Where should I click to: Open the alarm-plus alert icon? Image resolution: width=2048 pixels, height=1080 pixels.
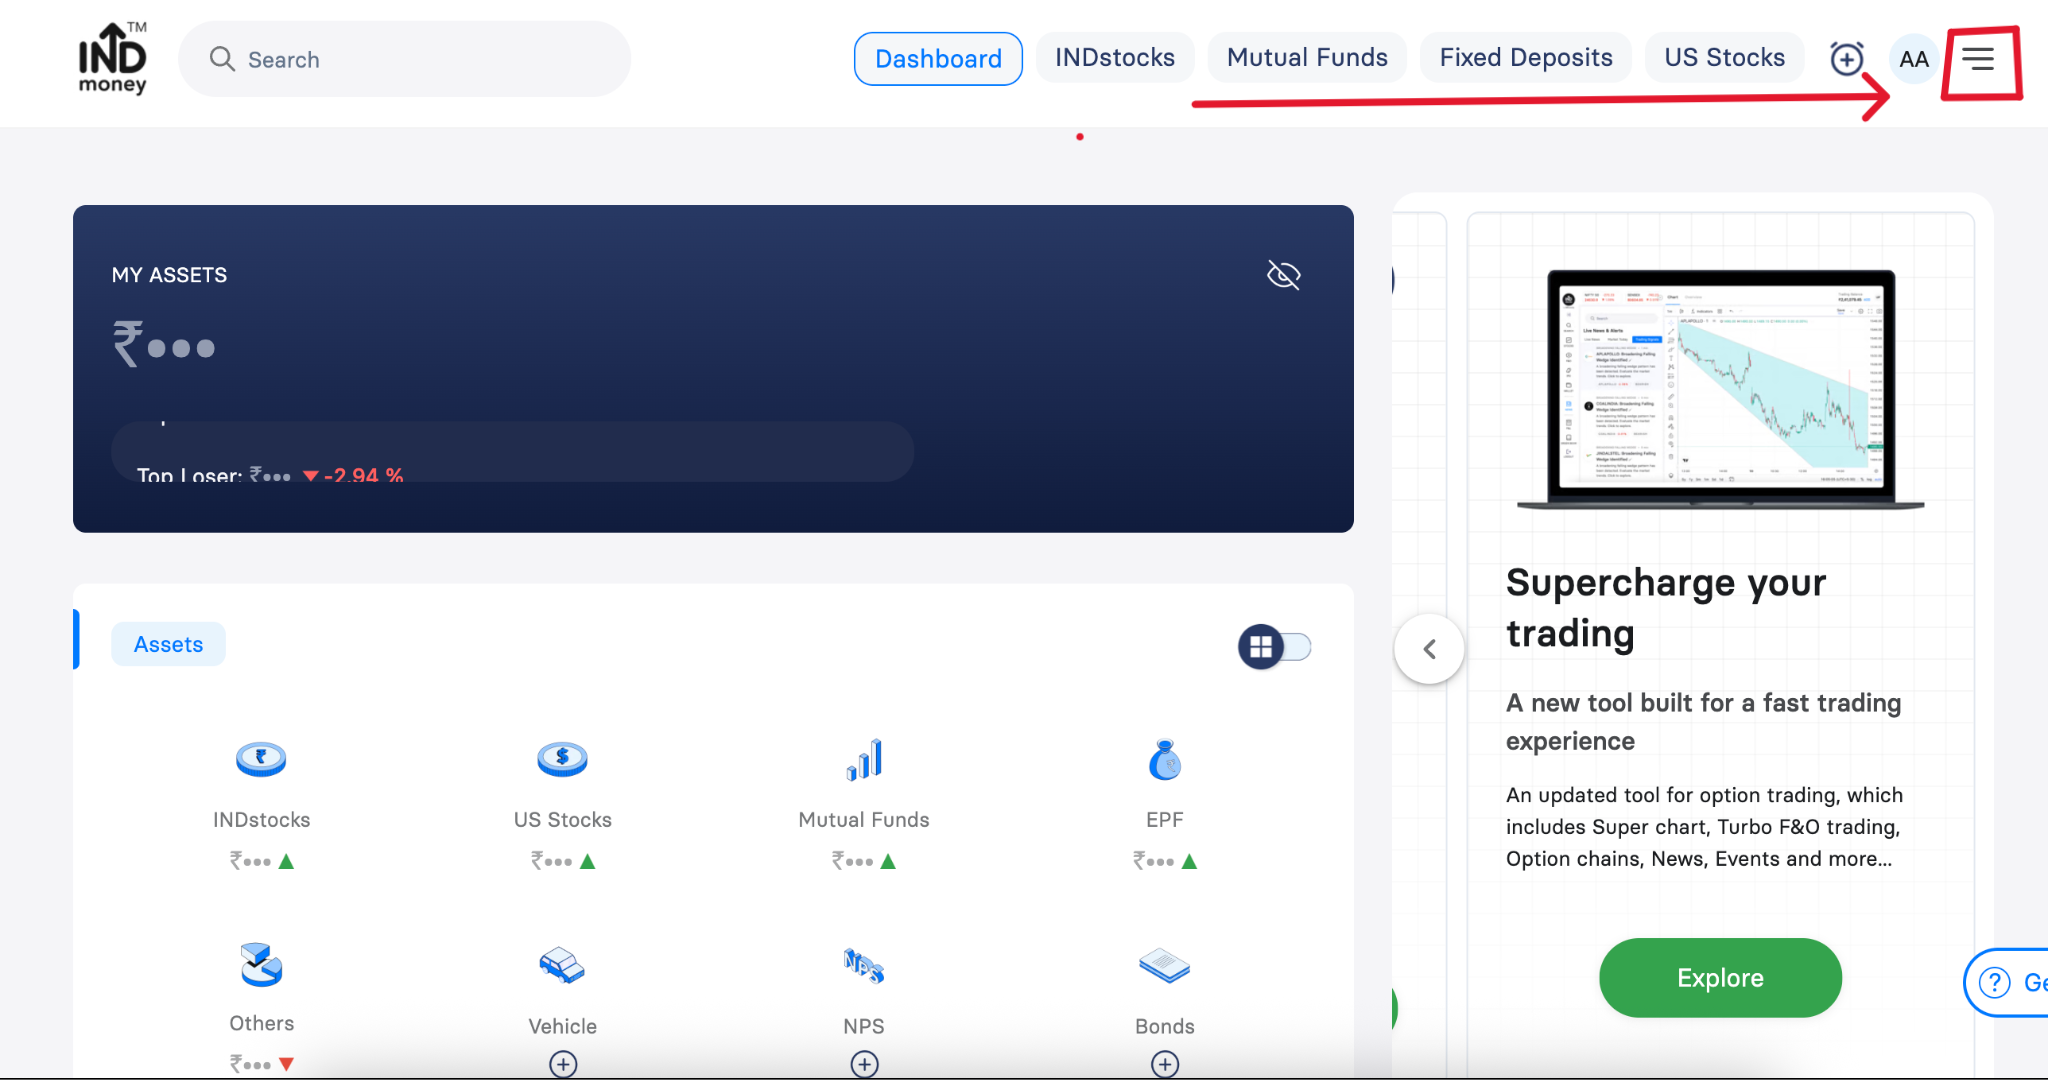click(1846, 59)
